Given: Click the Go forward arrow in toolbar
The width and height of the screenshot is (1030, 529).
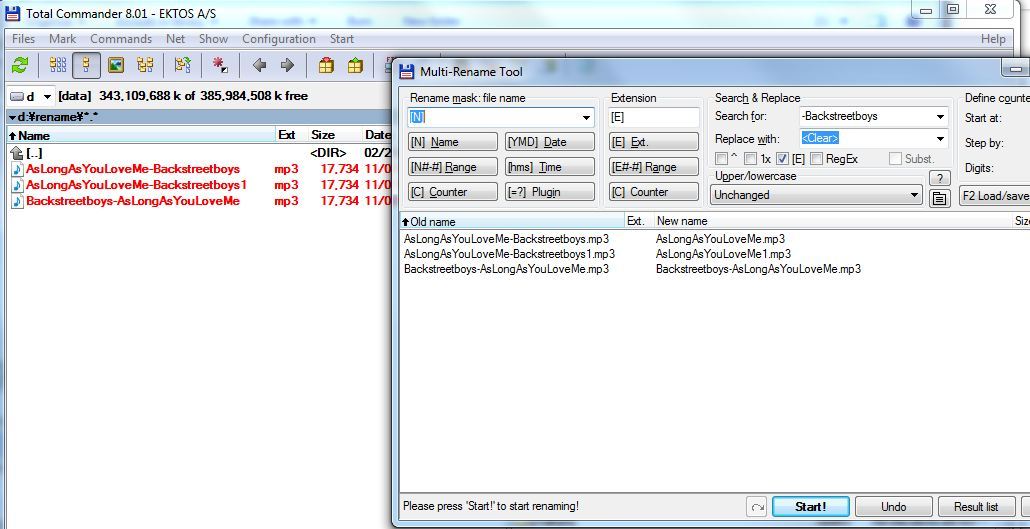Looking at the screenshot, I should pos(287,65).
